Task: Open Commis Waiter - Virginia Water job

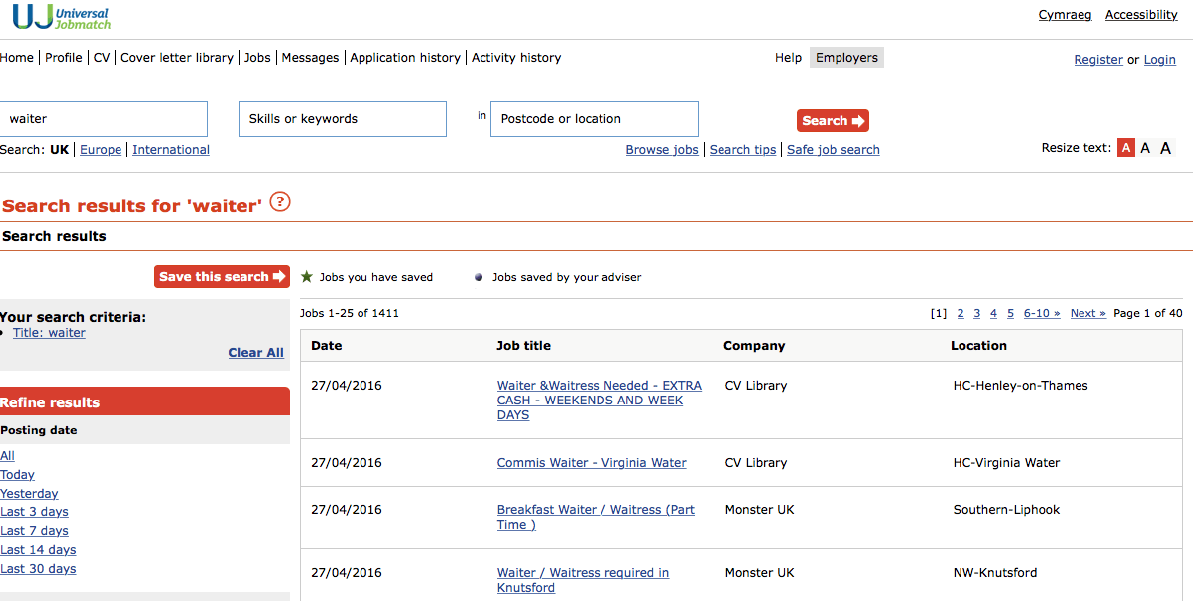Action: pyautogui.click(x=591, y=463)
